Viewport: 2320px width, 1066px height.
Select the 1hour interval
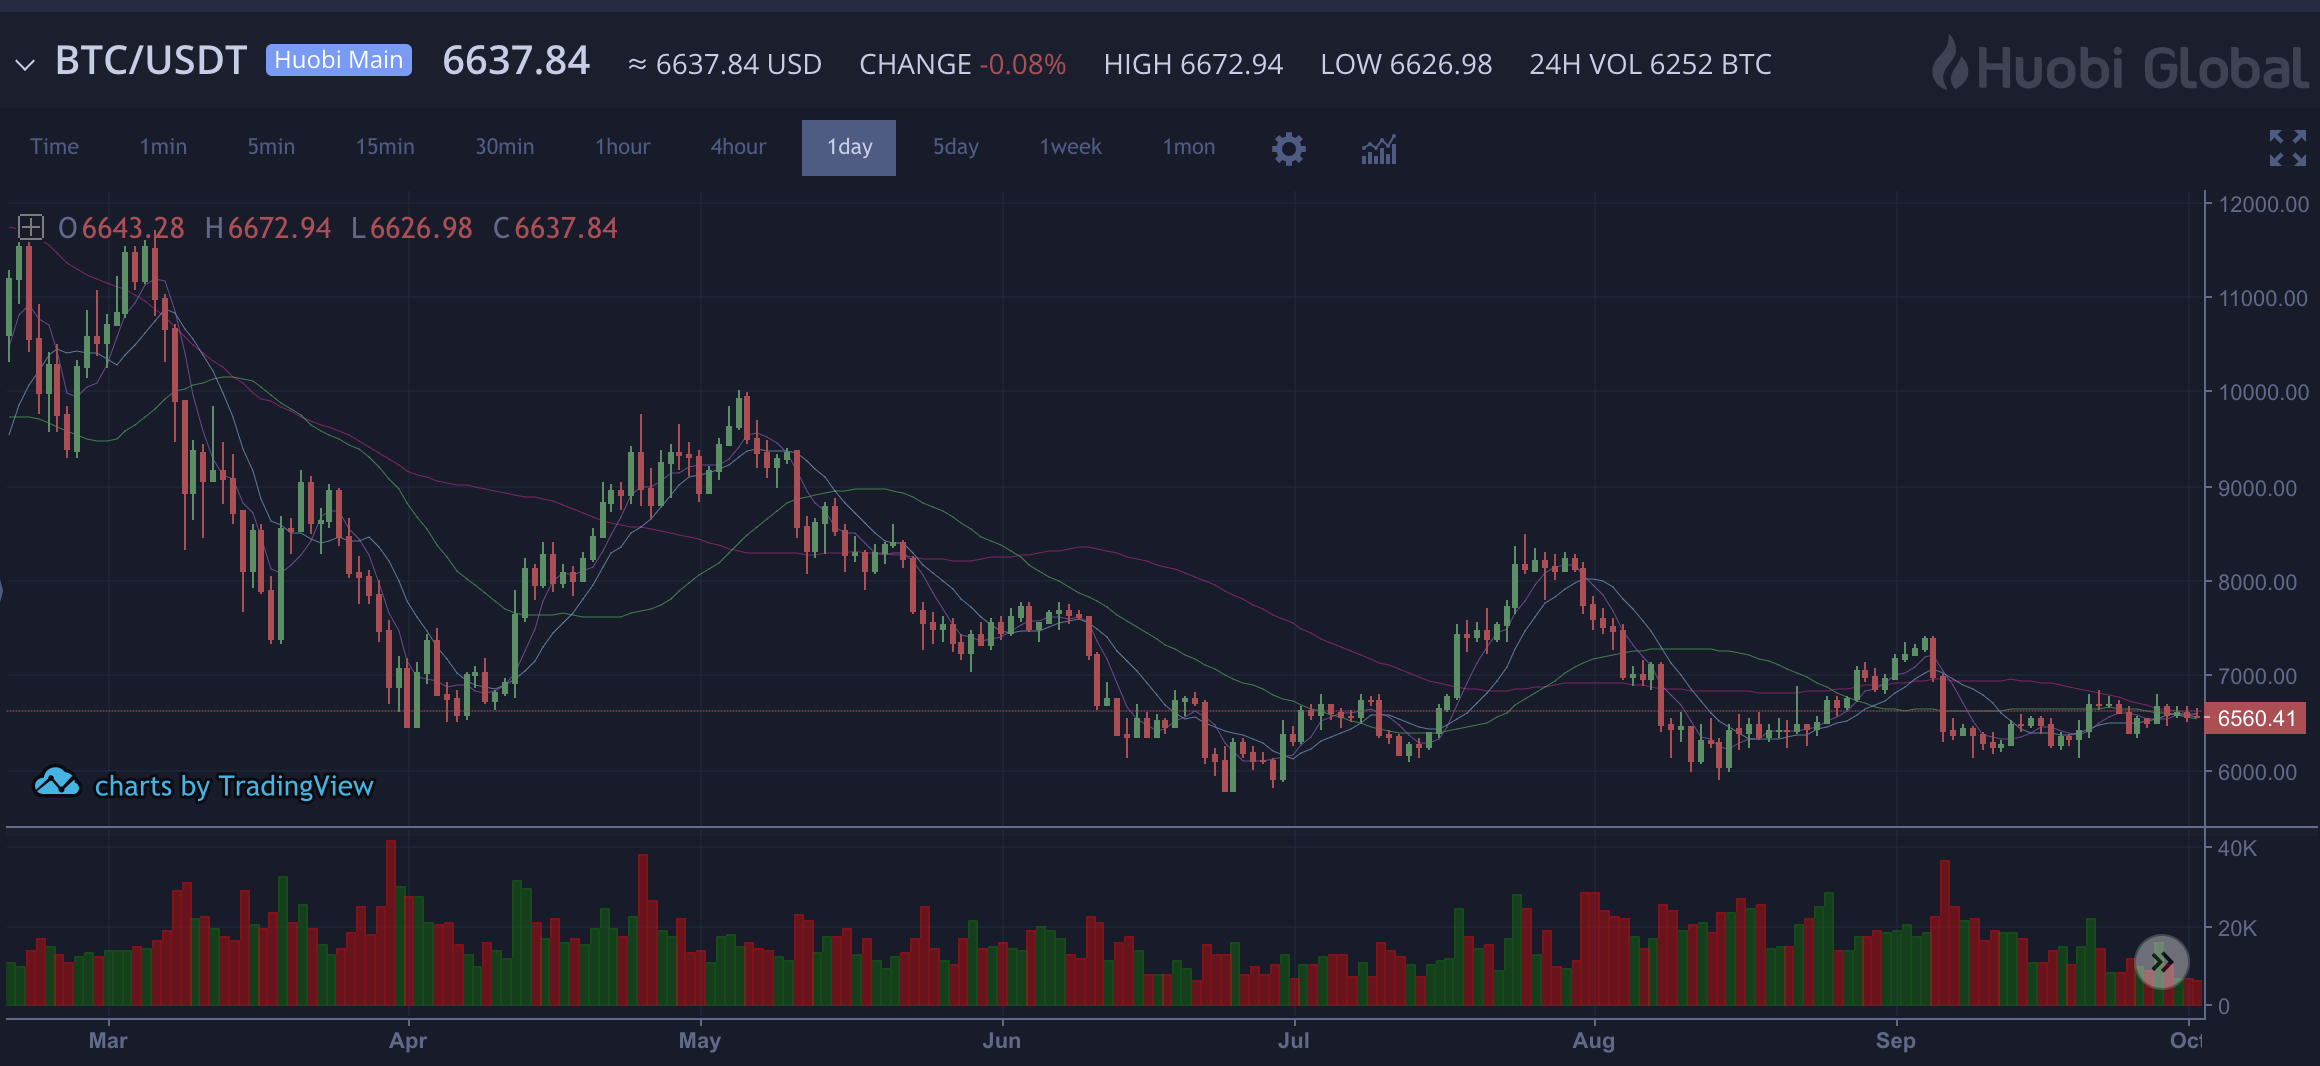tap(622, 147)
